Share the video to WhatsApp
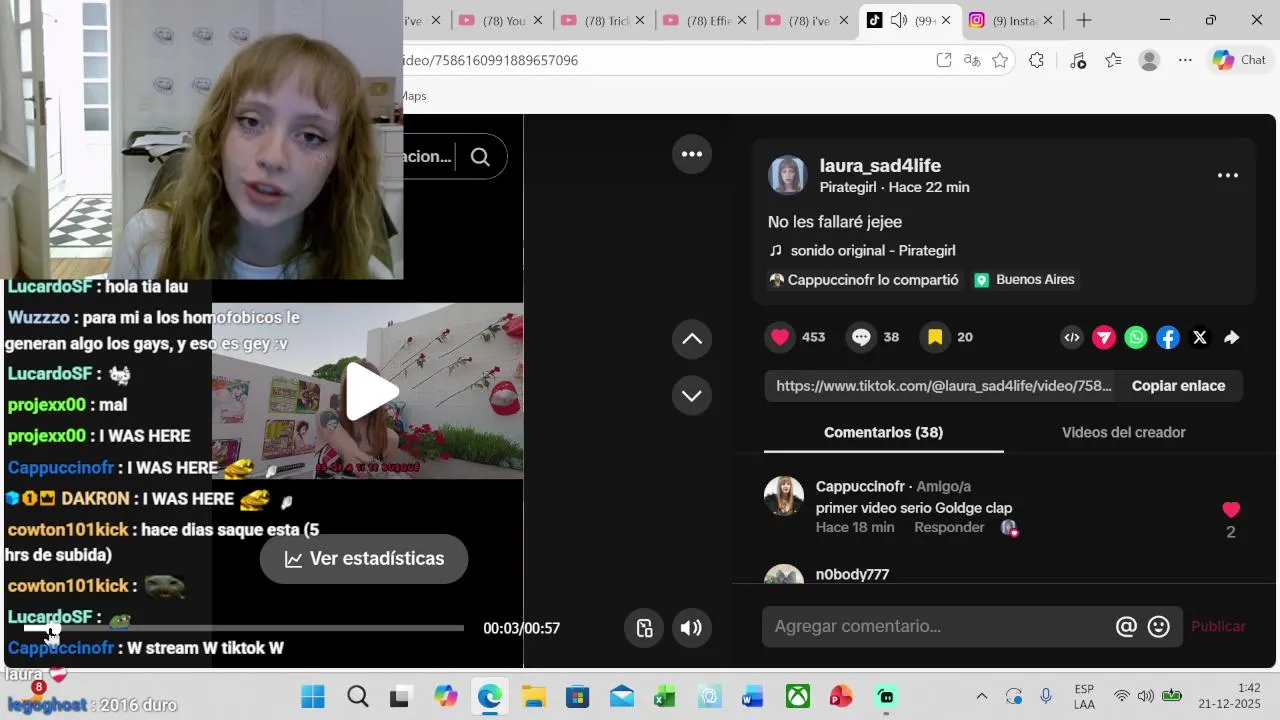The image size is (1280, 720). (x=1136, y=338)
